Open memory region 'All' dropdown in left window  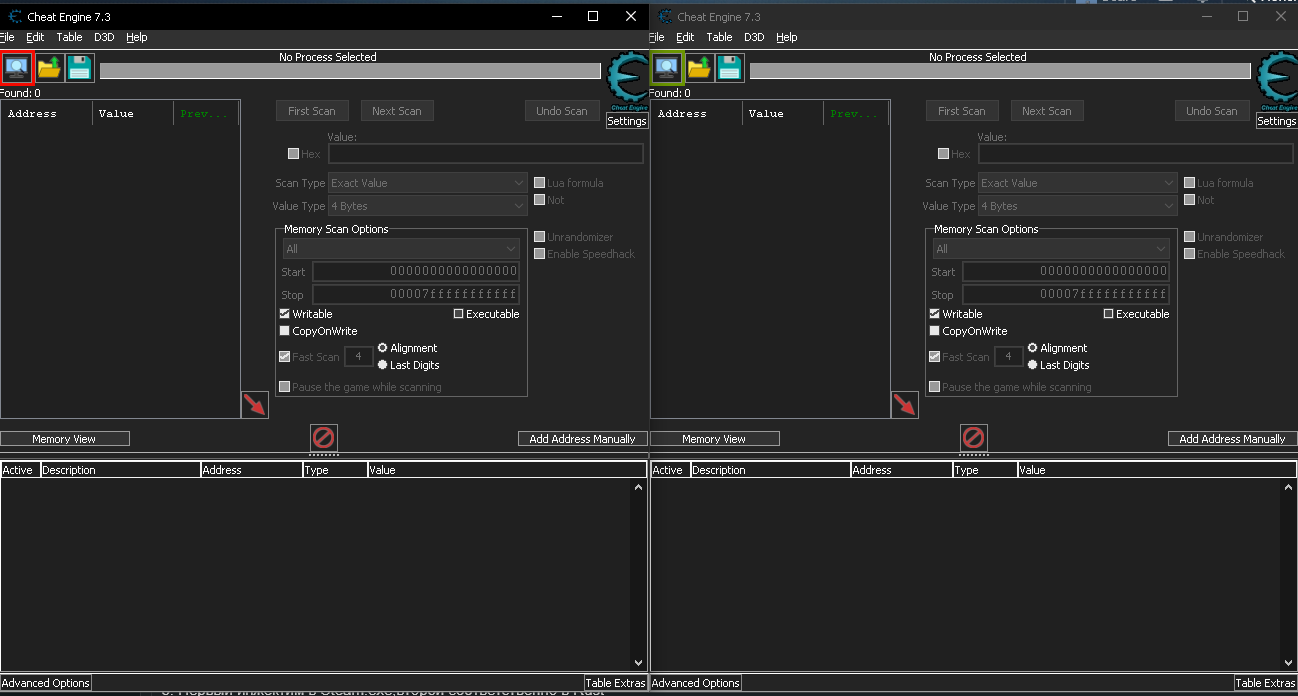400,249
